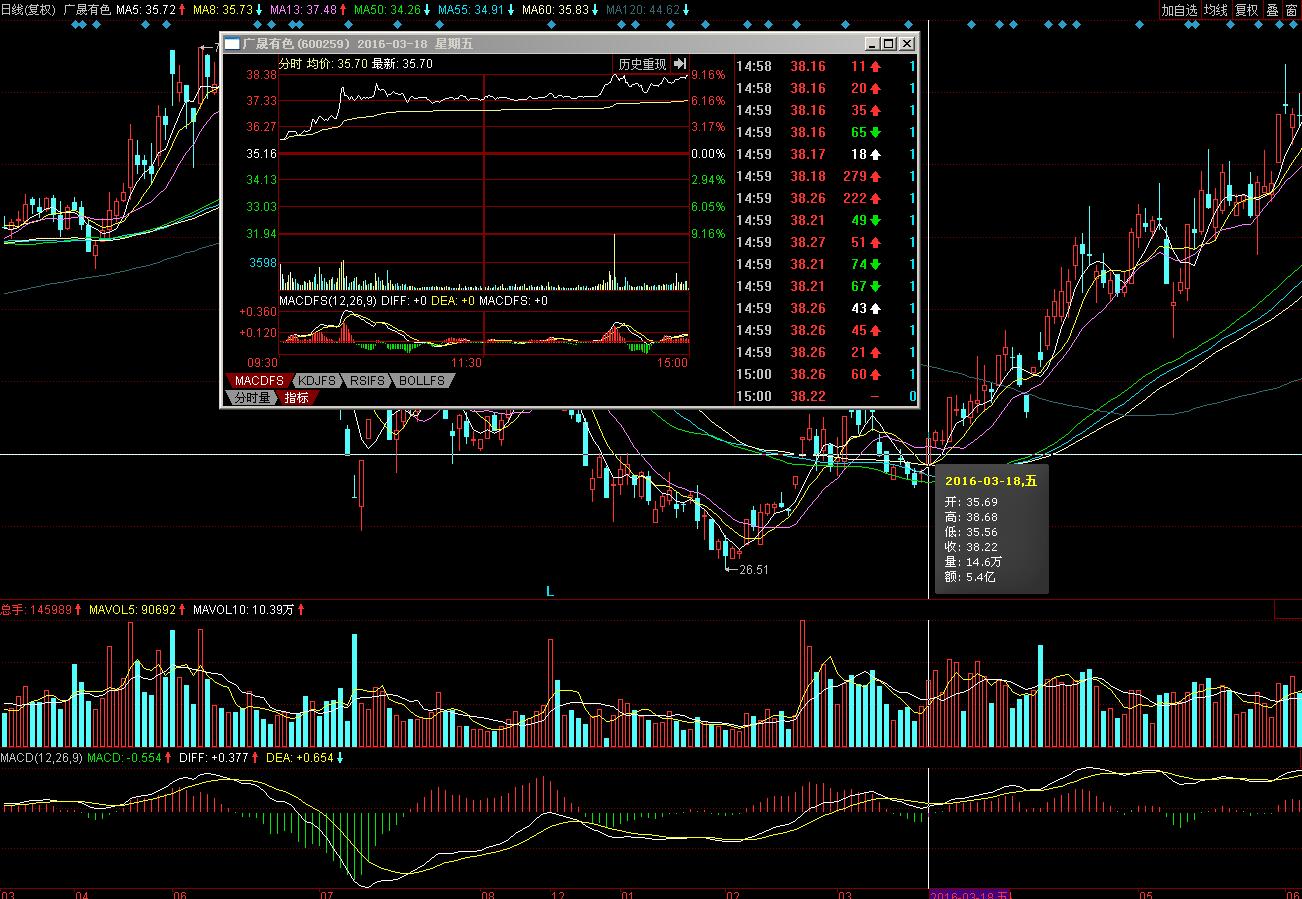Maximize the 广晟有色 intraday popup
Screen dimensions: 1302x899
(x=888, y=44)
